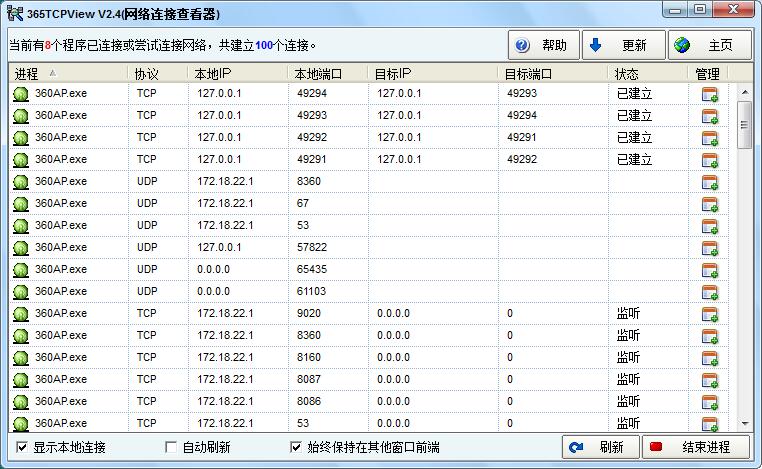Click the 更新 update button

coord(623,45)
